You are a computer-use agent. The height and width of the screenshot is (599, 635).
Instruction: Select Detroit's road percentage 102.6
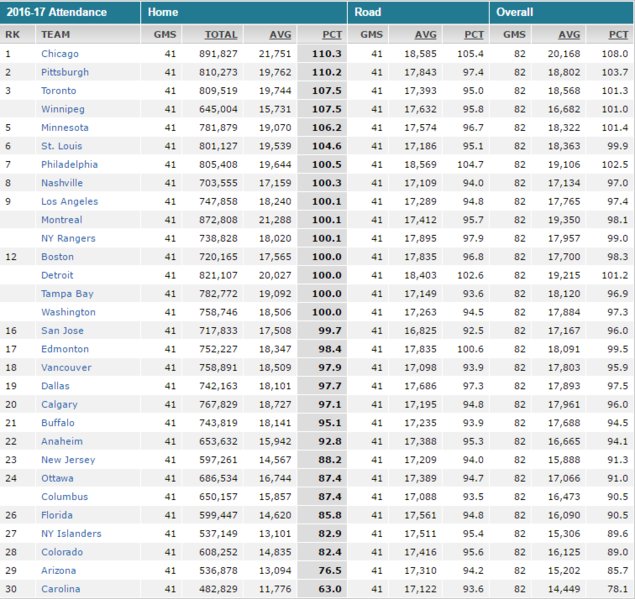pyautogui.click(x=471, y=275)
